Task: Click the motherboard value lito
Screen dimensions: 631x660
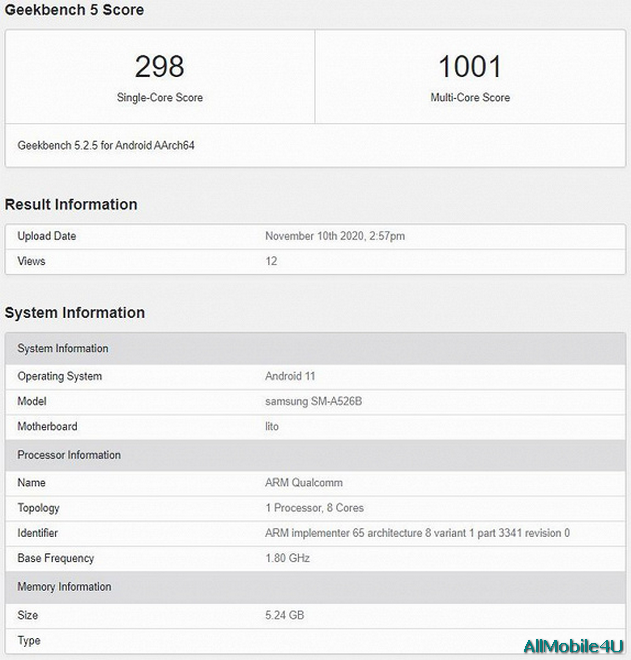Action: point(272,427)
